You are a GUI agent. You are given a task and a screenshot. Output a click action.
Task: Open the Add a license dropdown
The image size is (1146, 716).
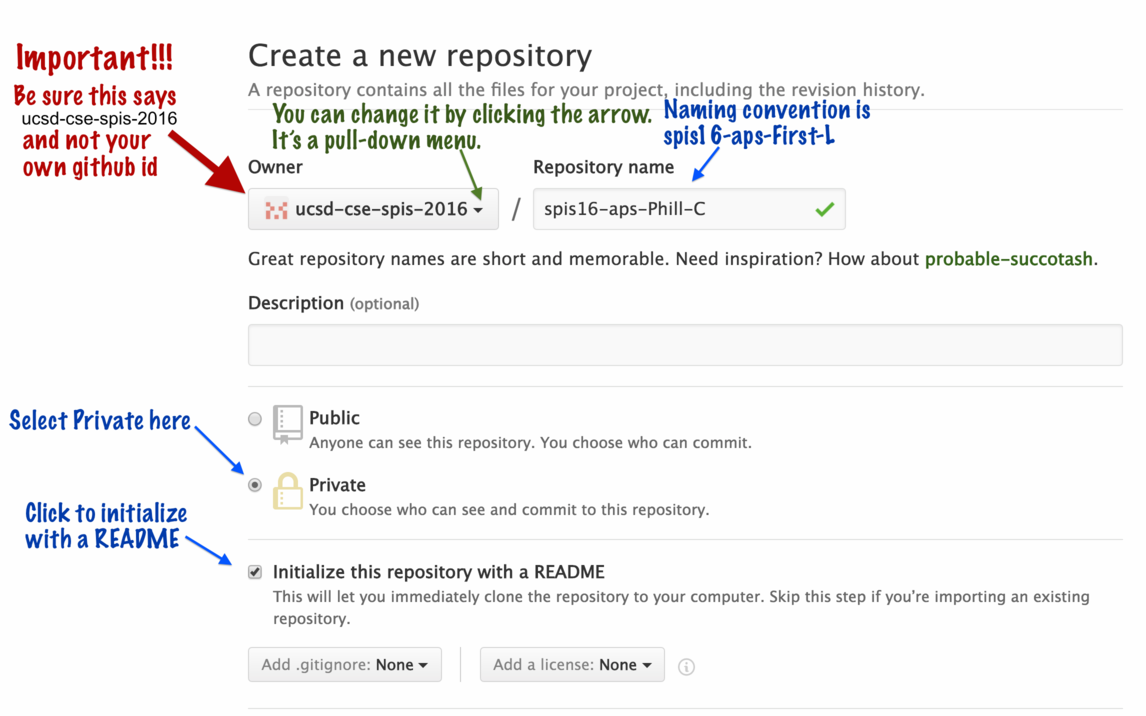(572, 664)
